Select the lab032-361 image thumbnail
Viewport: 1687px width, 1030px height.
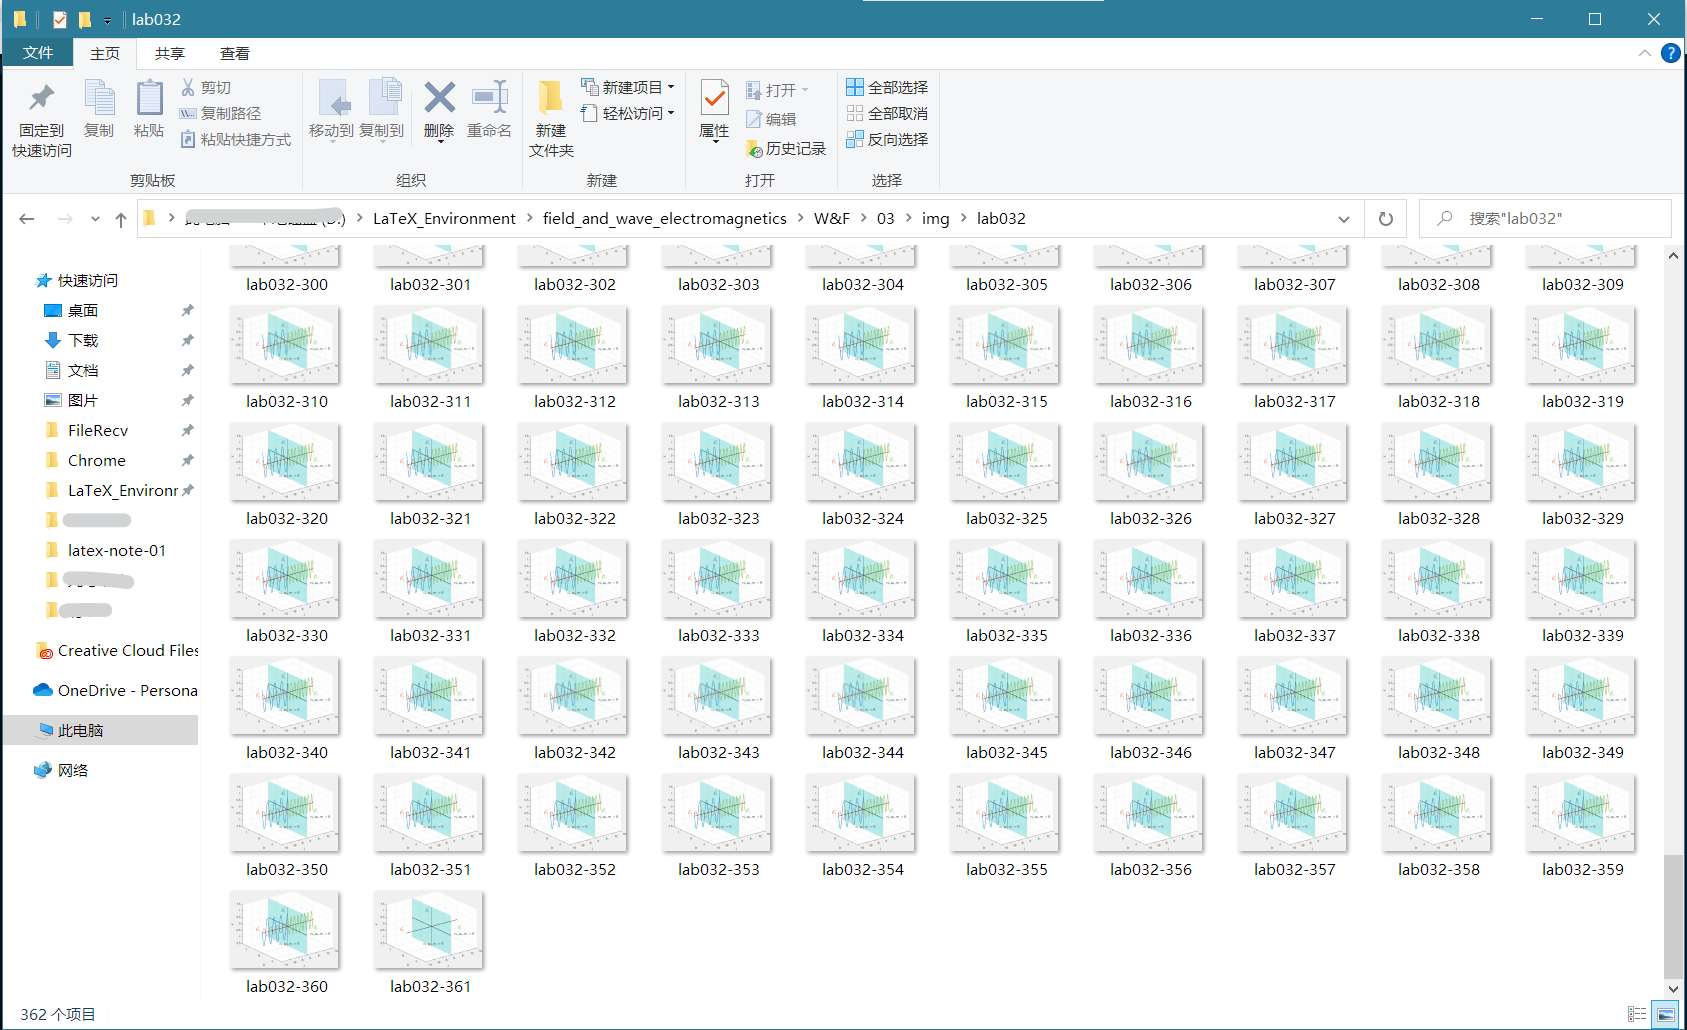pos(429,931)
